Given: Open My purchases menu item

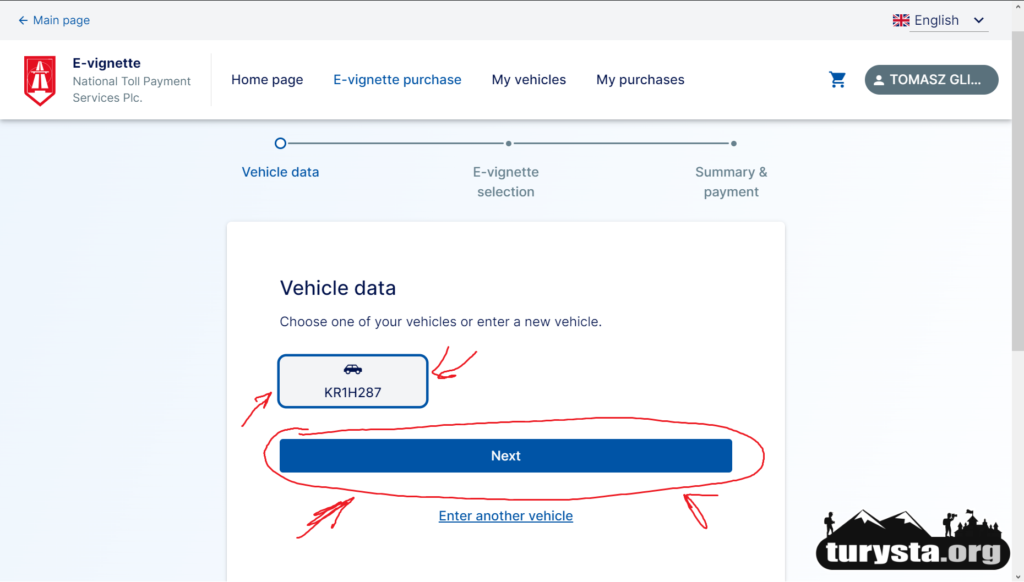Looking at the screenshot, I should [640, 80].
